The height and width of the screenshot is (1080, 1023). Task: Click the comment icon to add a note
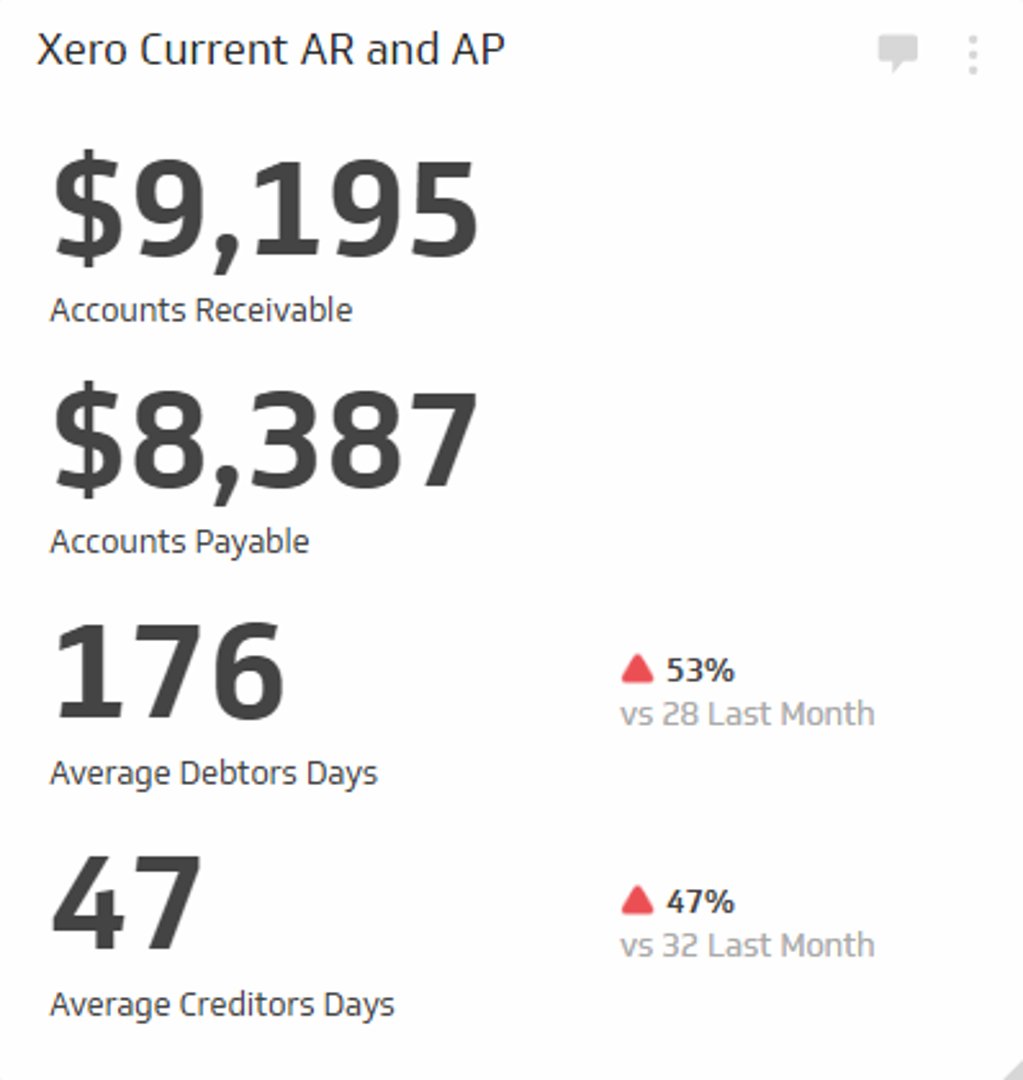pos(896,54)
